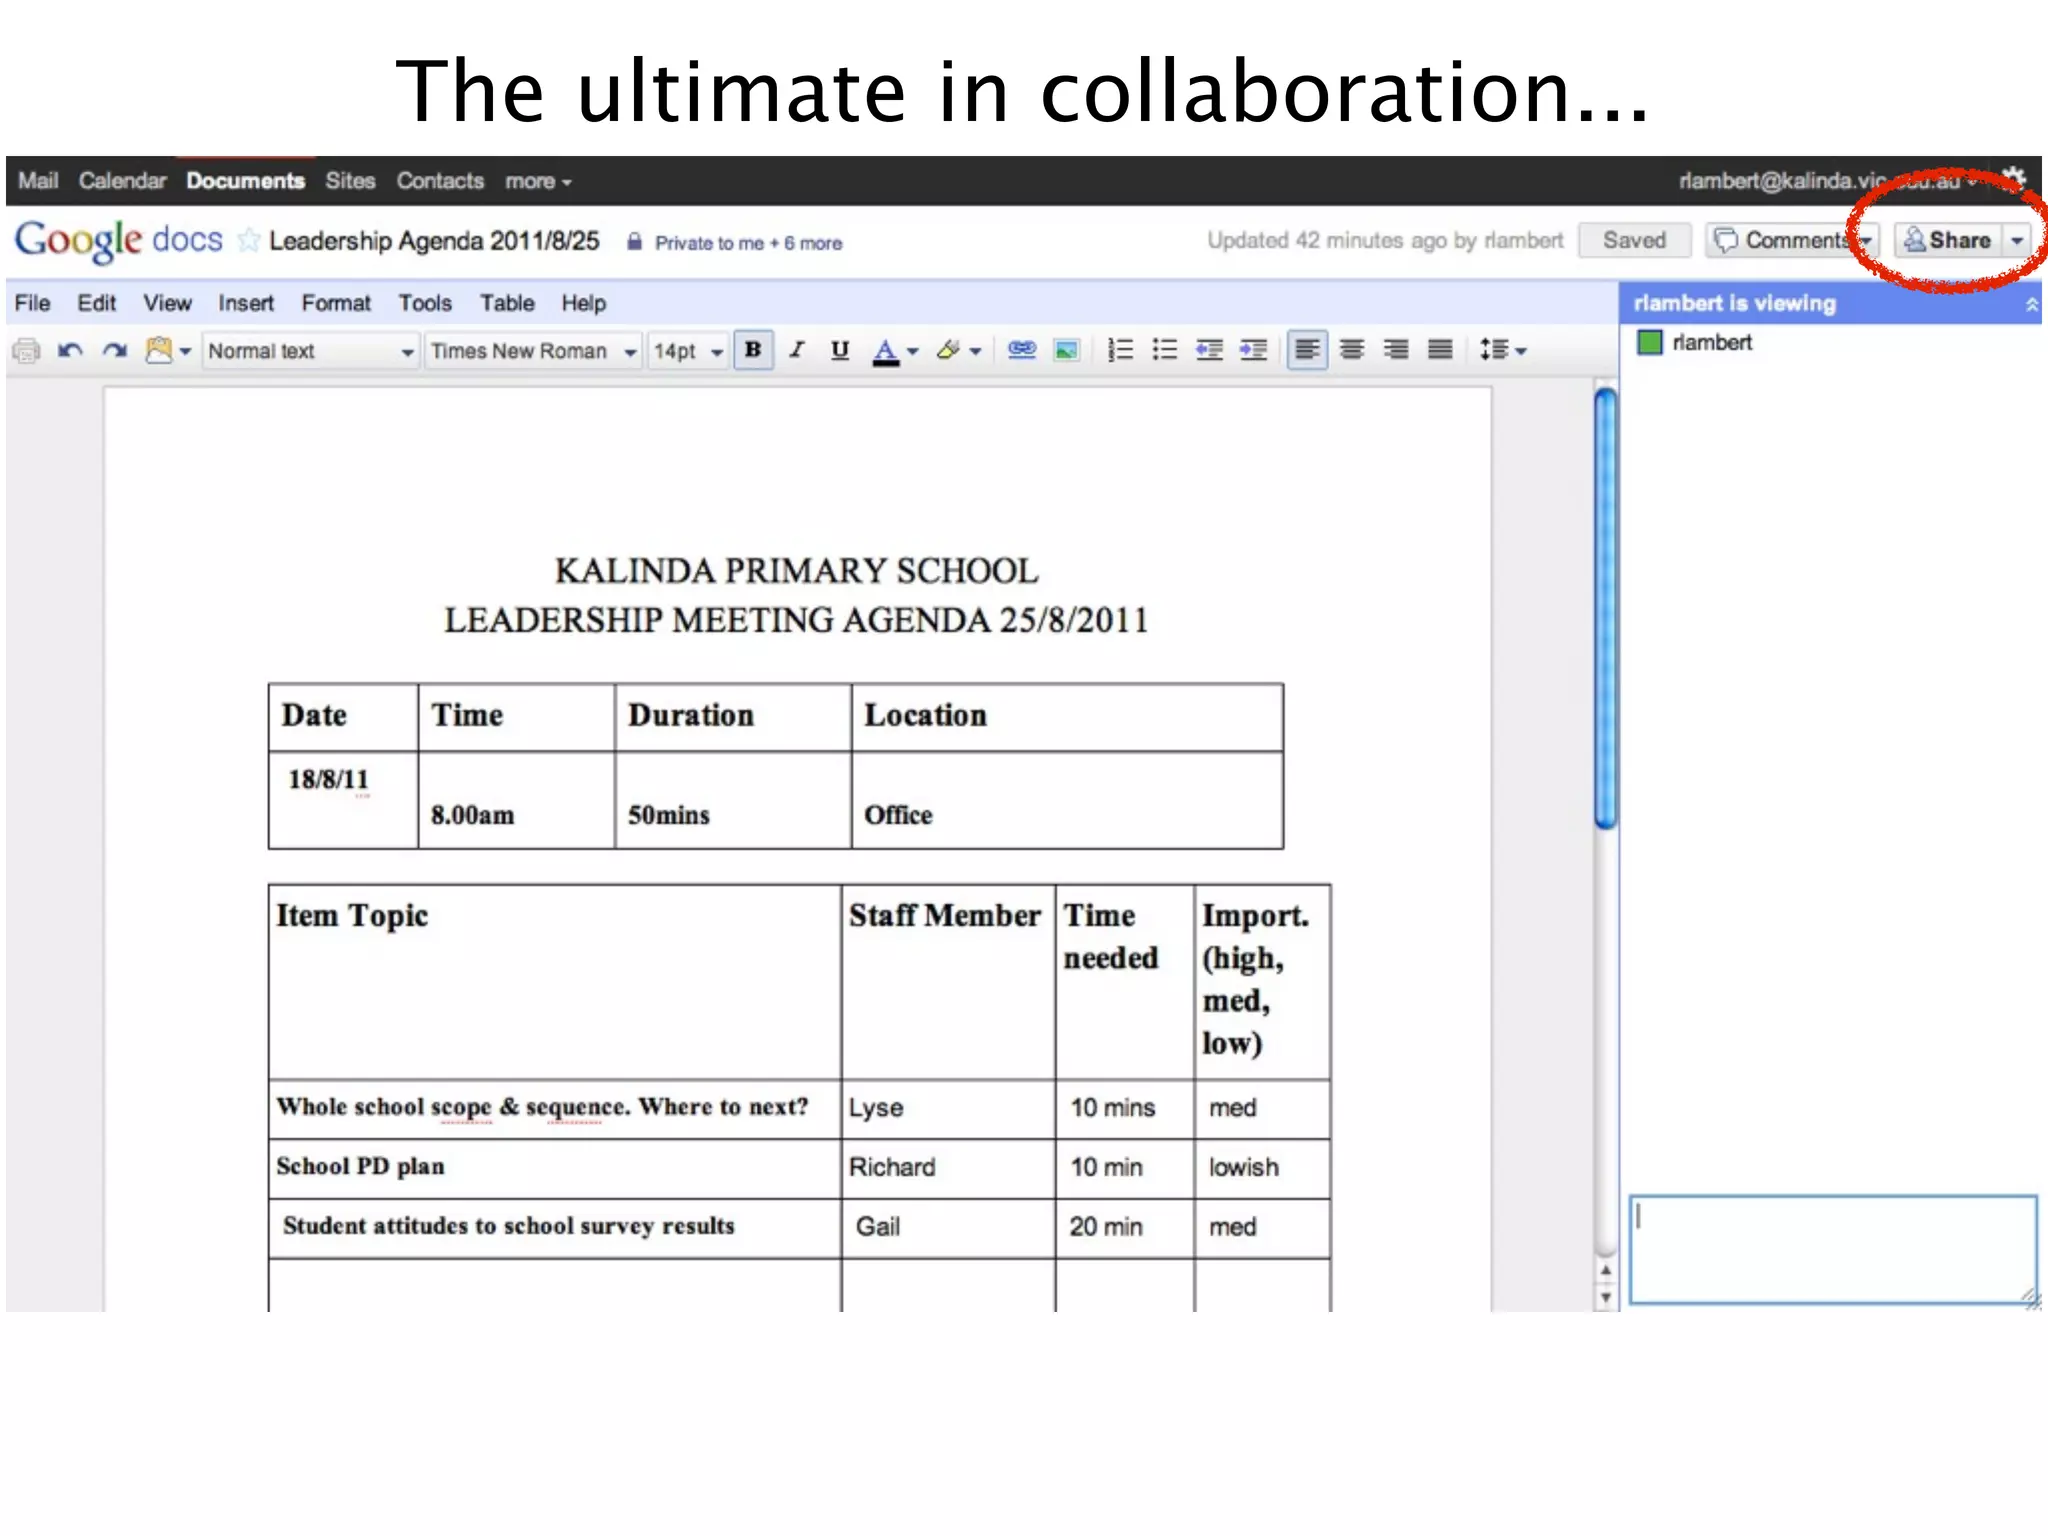Viewport: 2048px width, 1536px height.
Task: Click the web clipboard icon
Action: pos(158,350)
